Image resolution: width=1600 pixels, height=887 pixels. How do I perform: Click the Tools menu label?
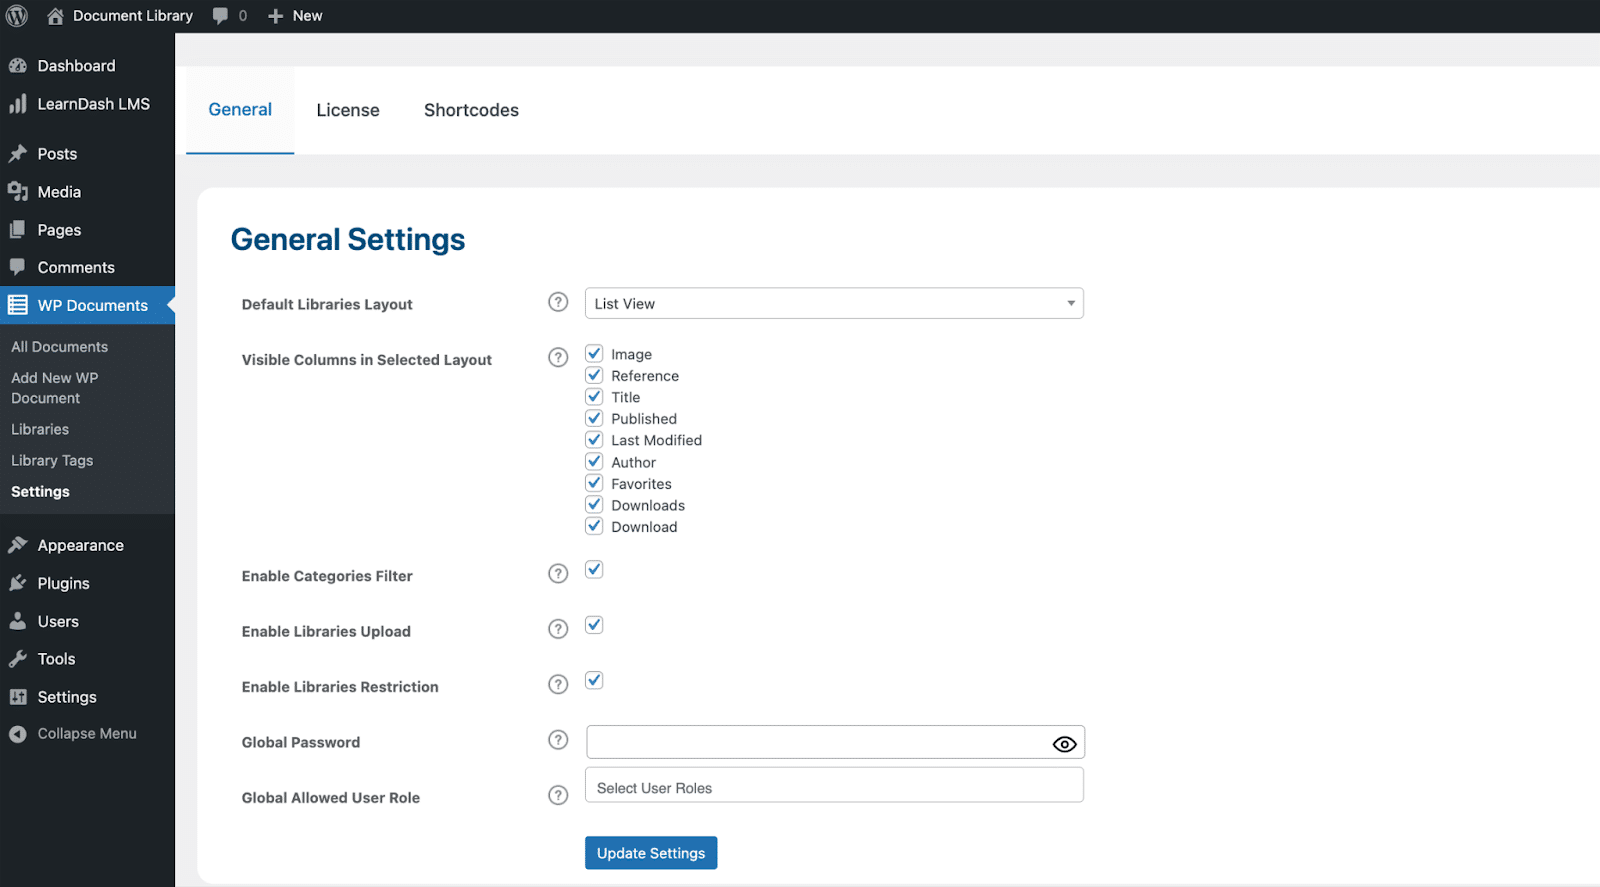click(x=57, y=659)
